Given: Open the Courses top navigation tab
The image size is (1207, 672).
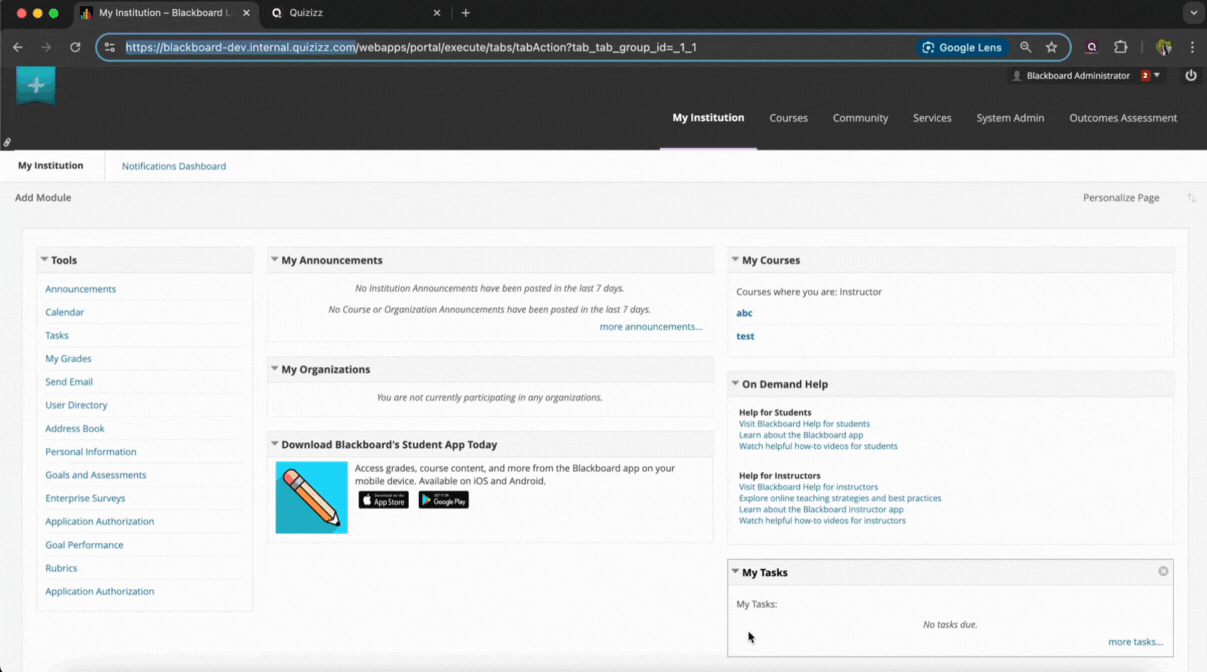Looking at the screenshot, I should [788, 118].
